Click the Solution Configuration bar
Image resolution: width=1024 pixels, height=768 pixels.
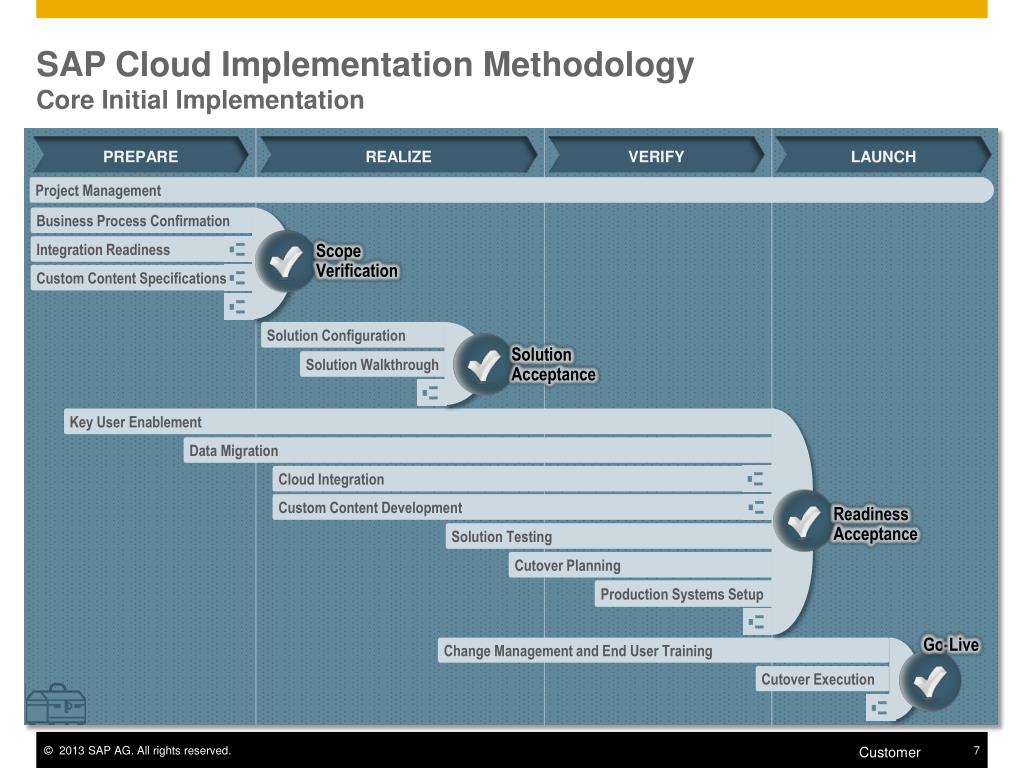(x=353, y=336)
